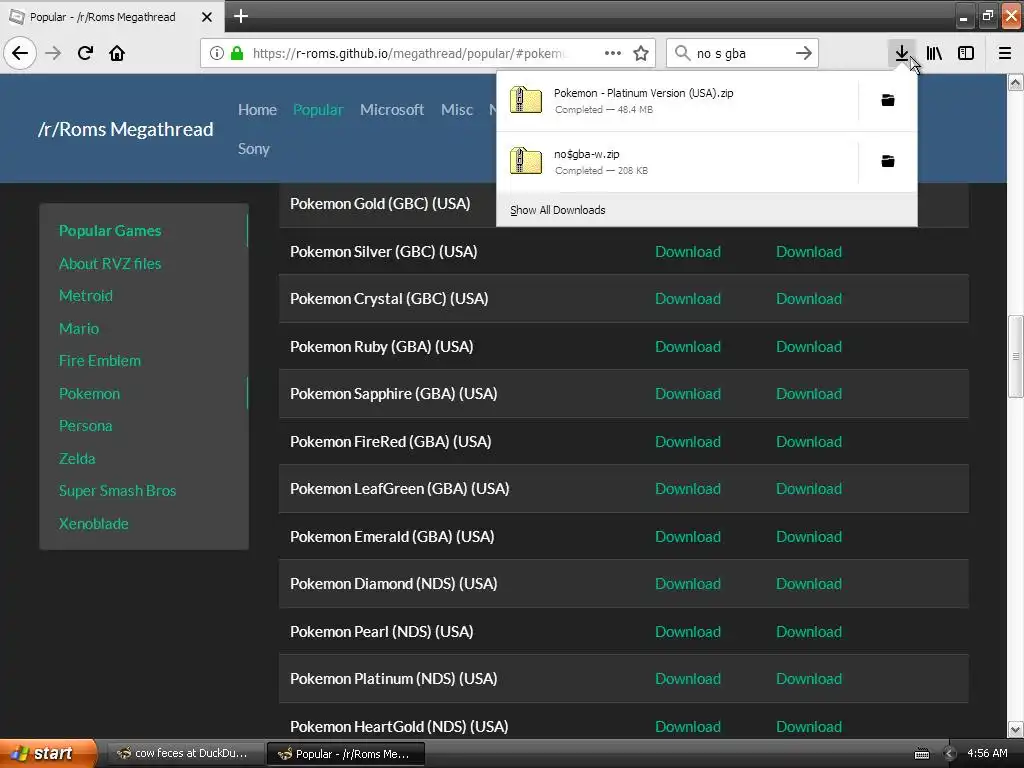Viewport: 1024px width, 768px height.
Task: Open the Home nav link
Action: [257, 110]
